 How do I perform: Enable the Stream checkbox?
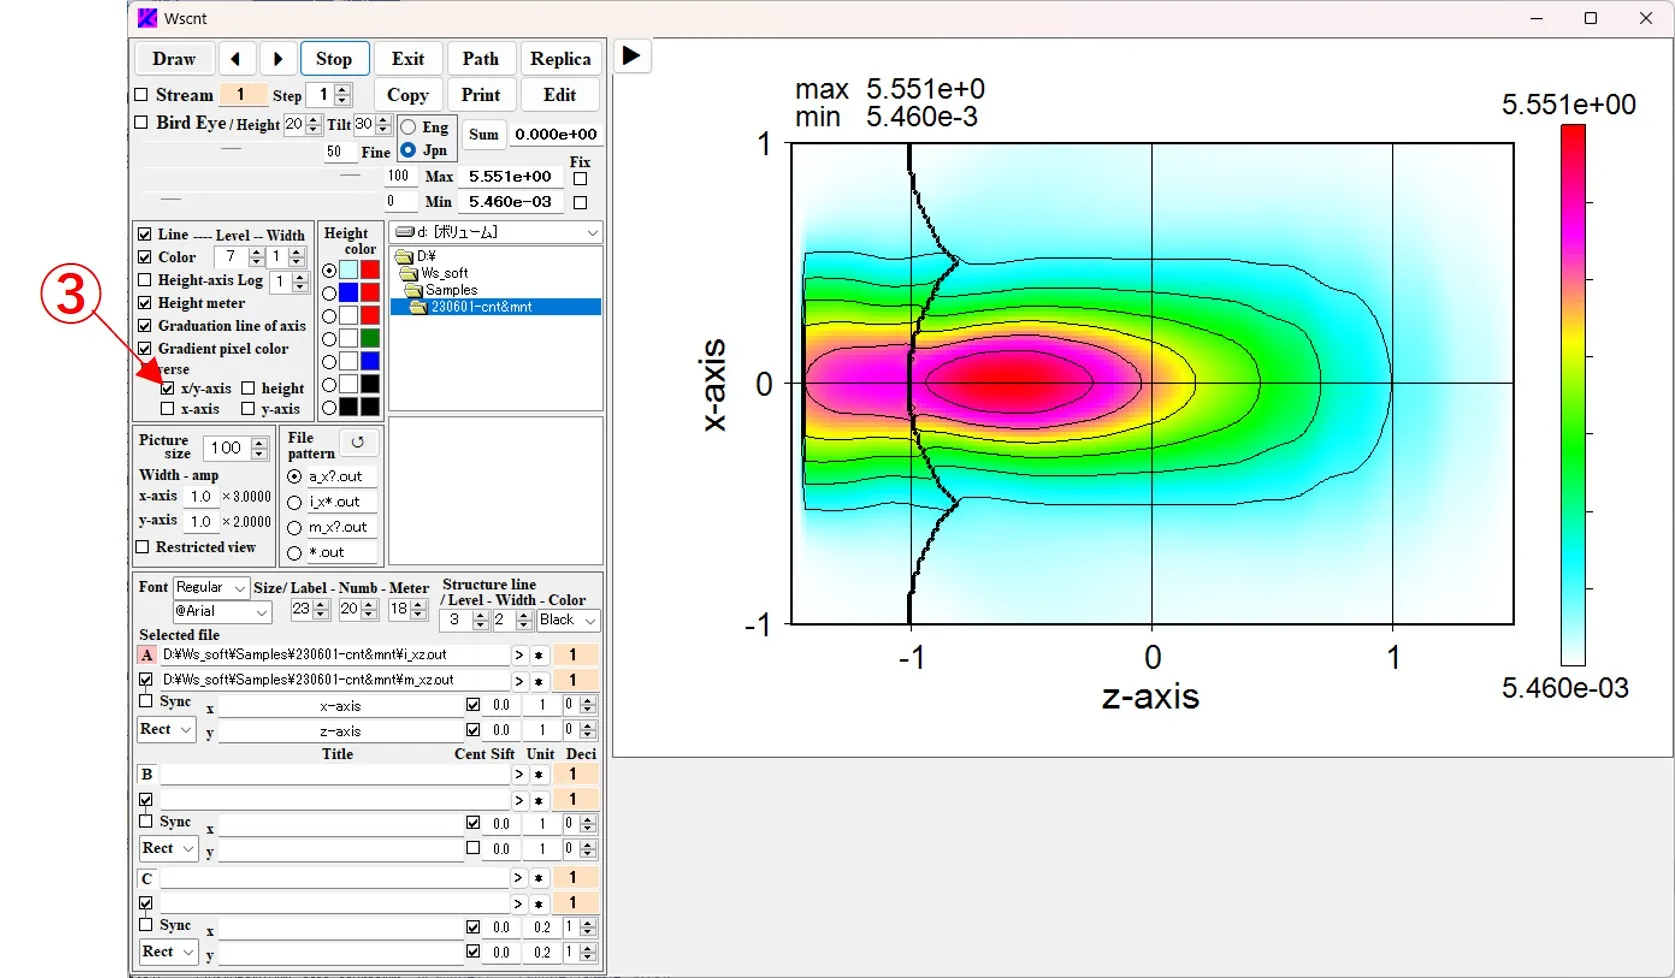[141, 94]
